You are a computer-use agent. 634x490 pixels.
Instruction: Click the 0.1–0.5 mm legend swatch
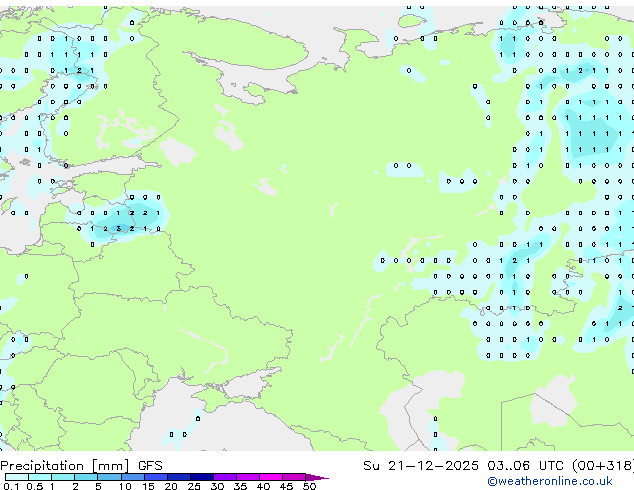pos(17,477)
